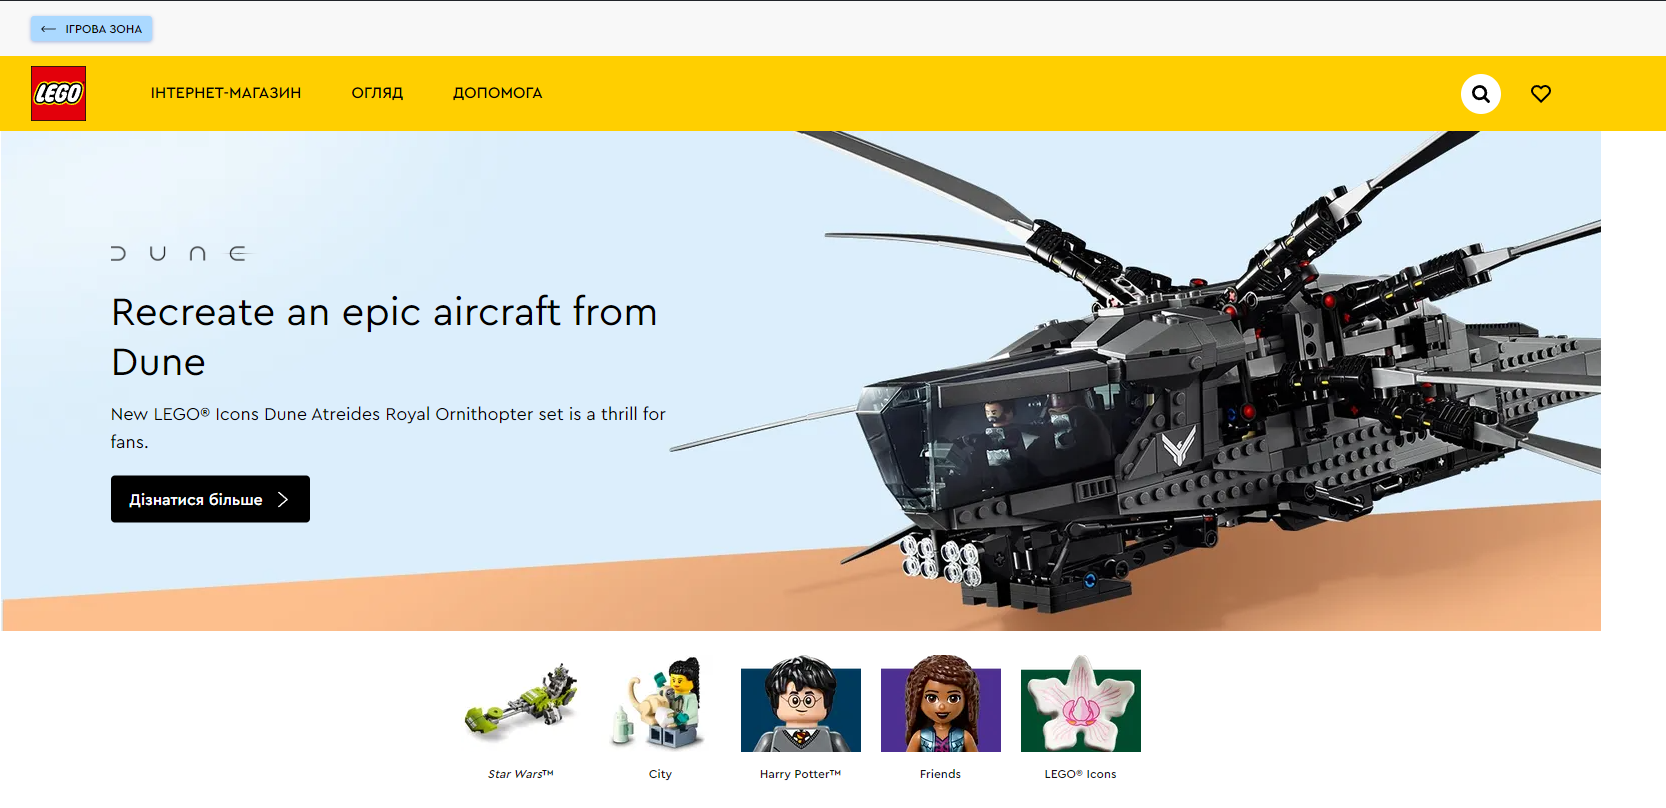Click the stylized DUNE logo
Screen dimensions: 1666x808
click(178, 254)
